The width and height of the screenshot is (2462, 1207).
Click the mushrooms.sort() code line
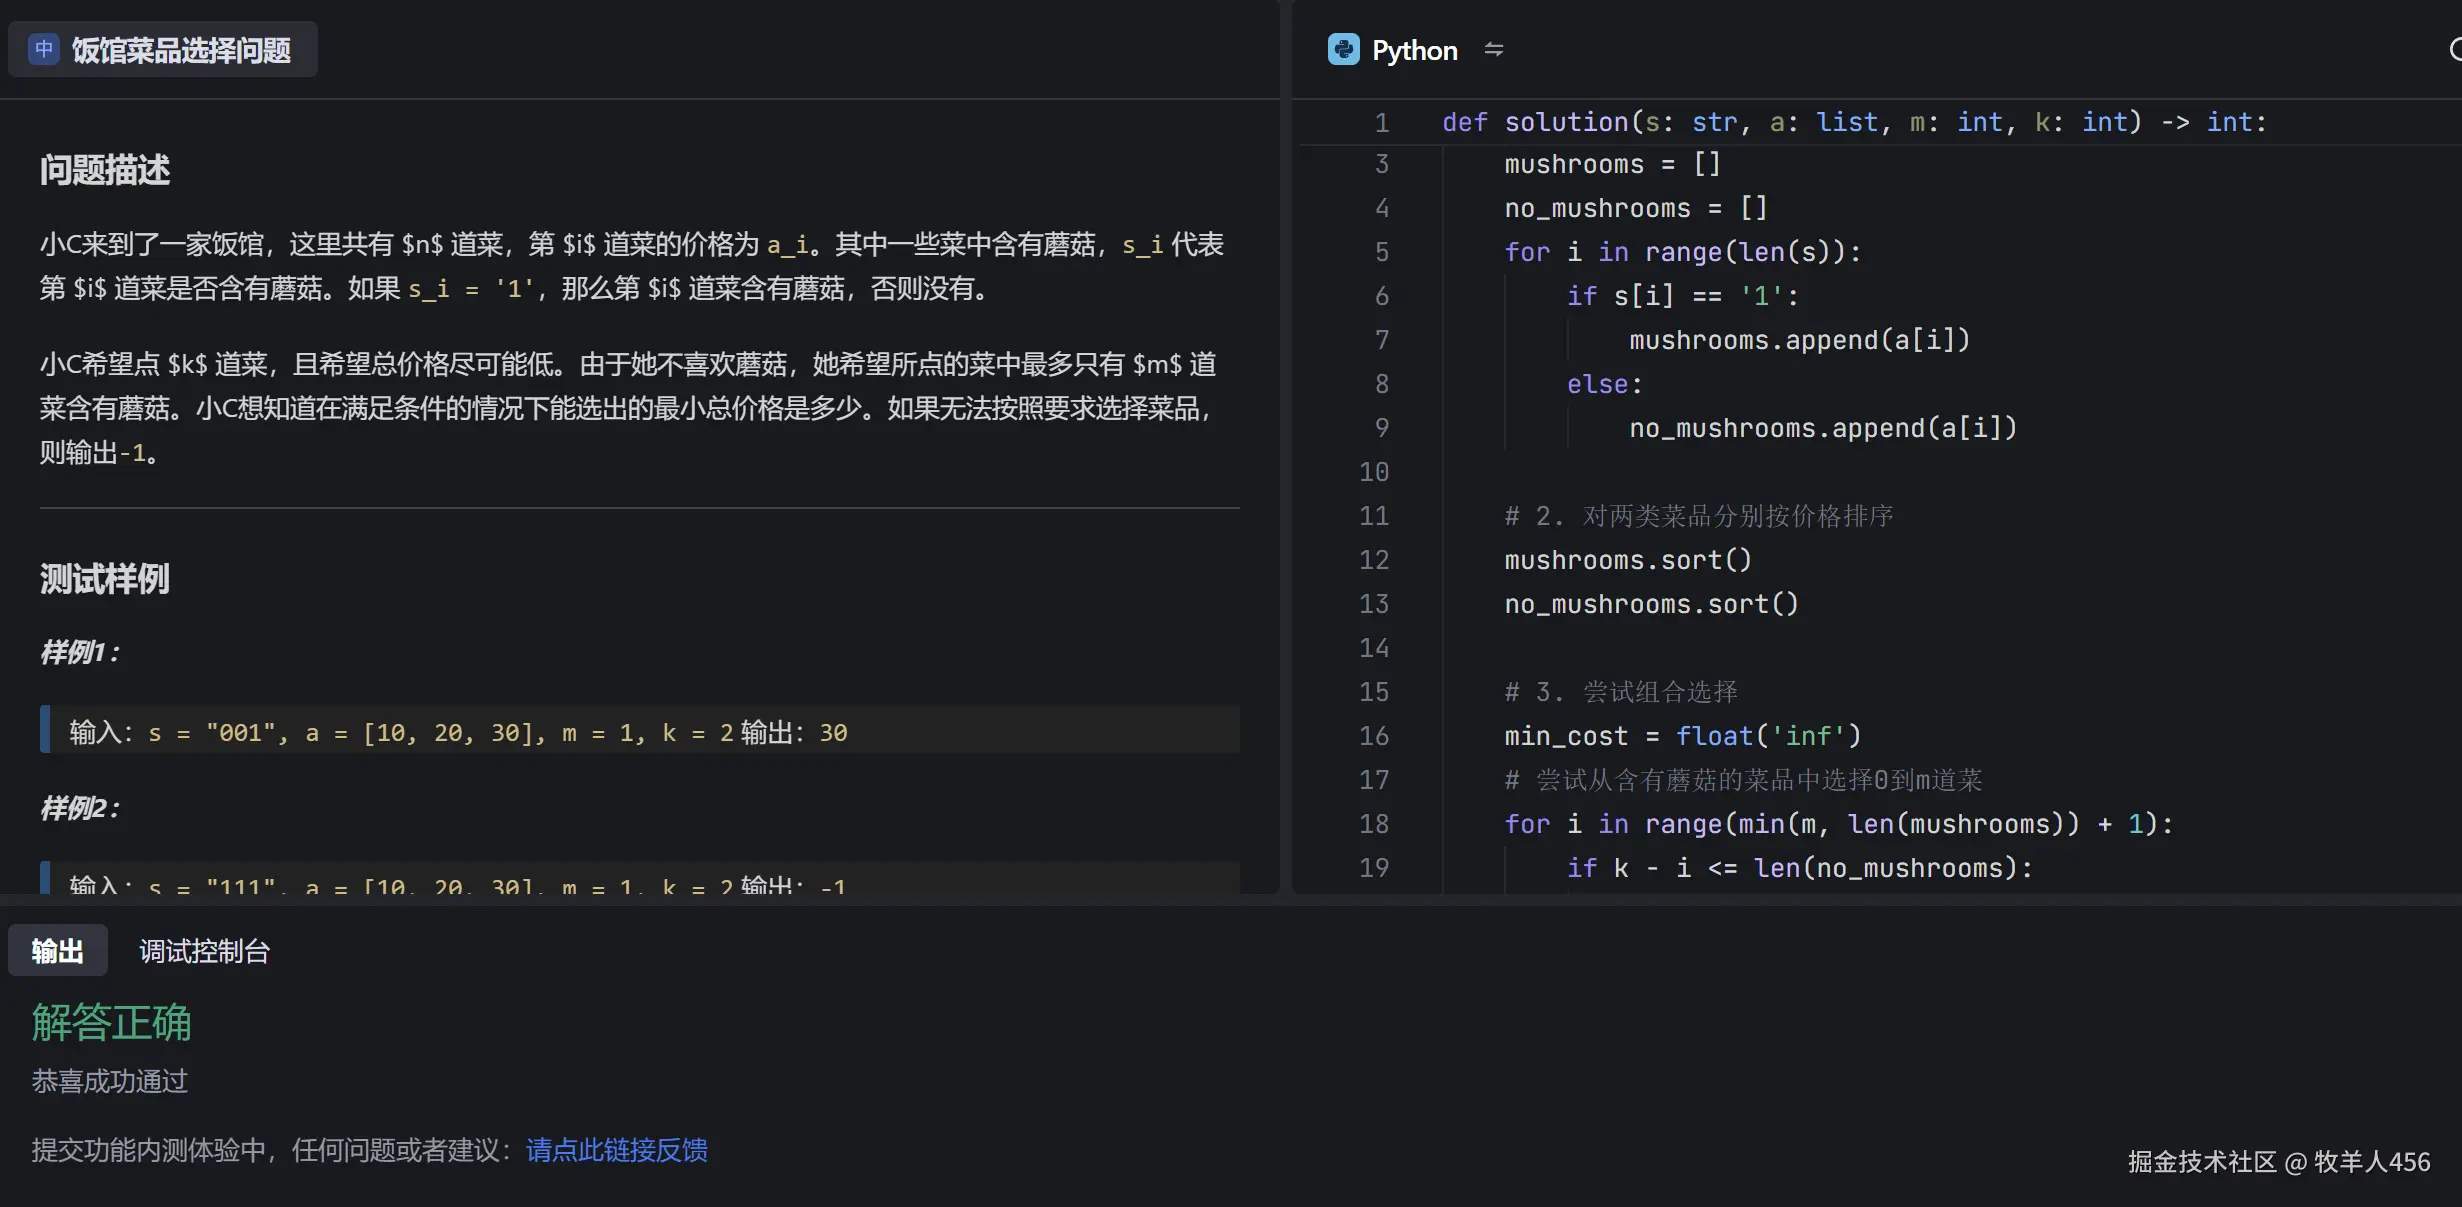(x=1628, y=560)
